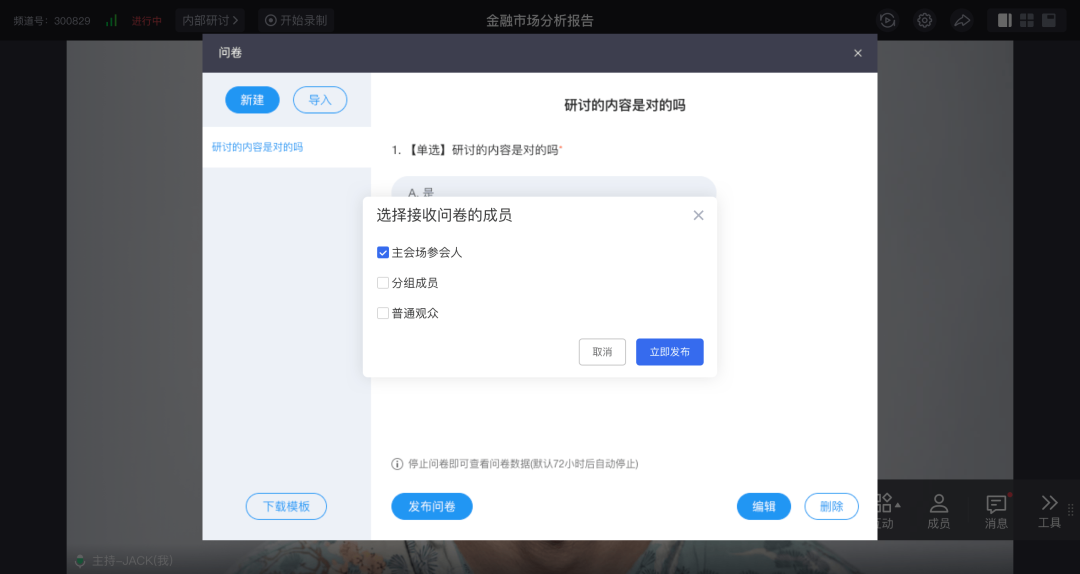
Task: Click the 立即发布 publish button
Action: [669, 352]
